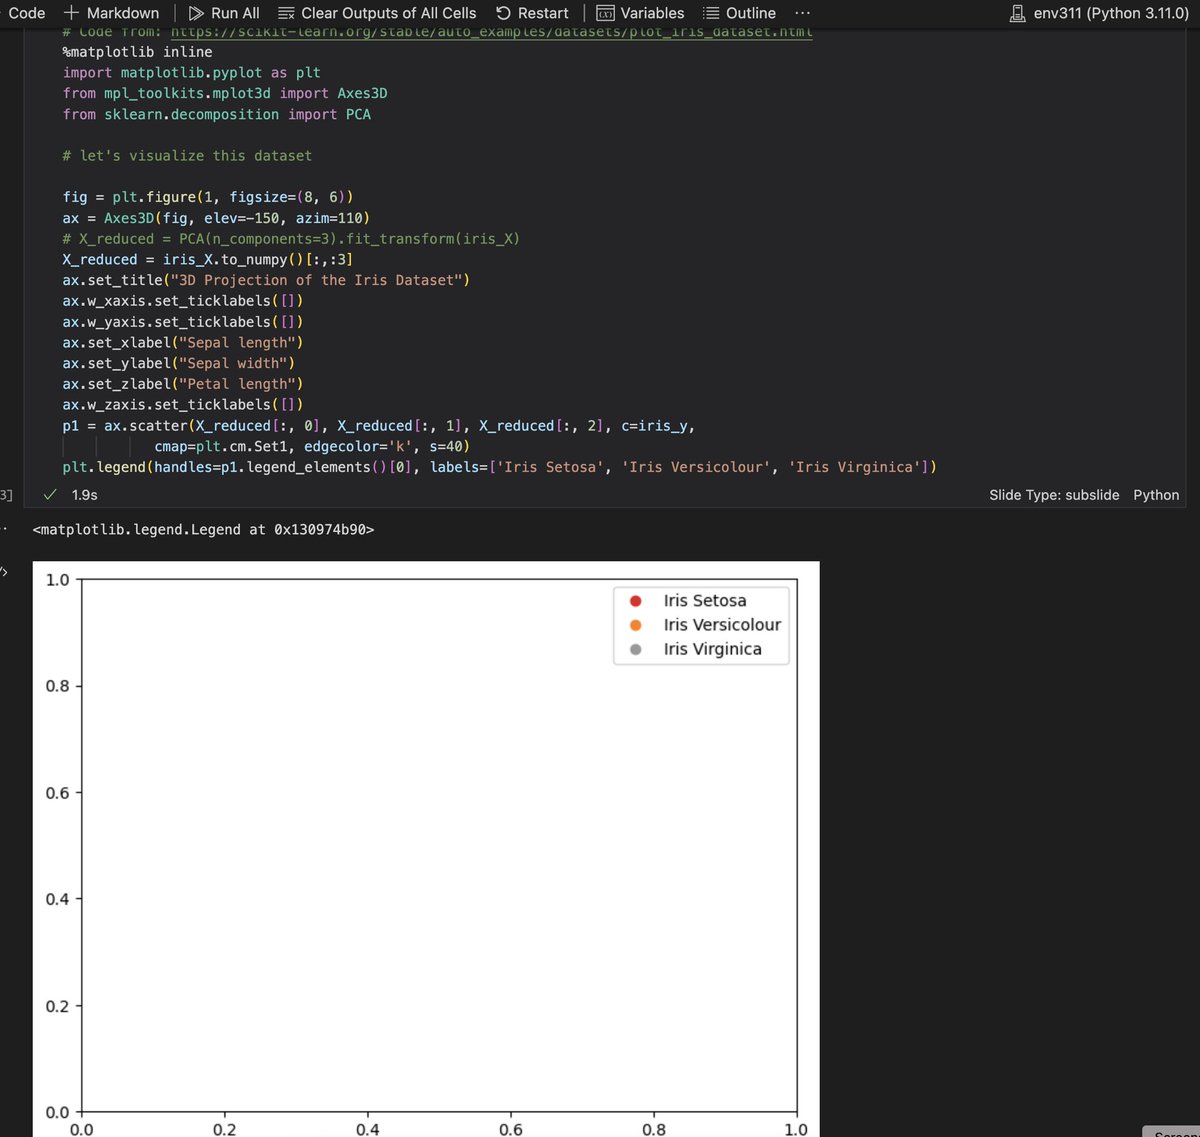Show the notebook Outline
This screenshot has height=1137, width=1200.
tap(739, 13)
